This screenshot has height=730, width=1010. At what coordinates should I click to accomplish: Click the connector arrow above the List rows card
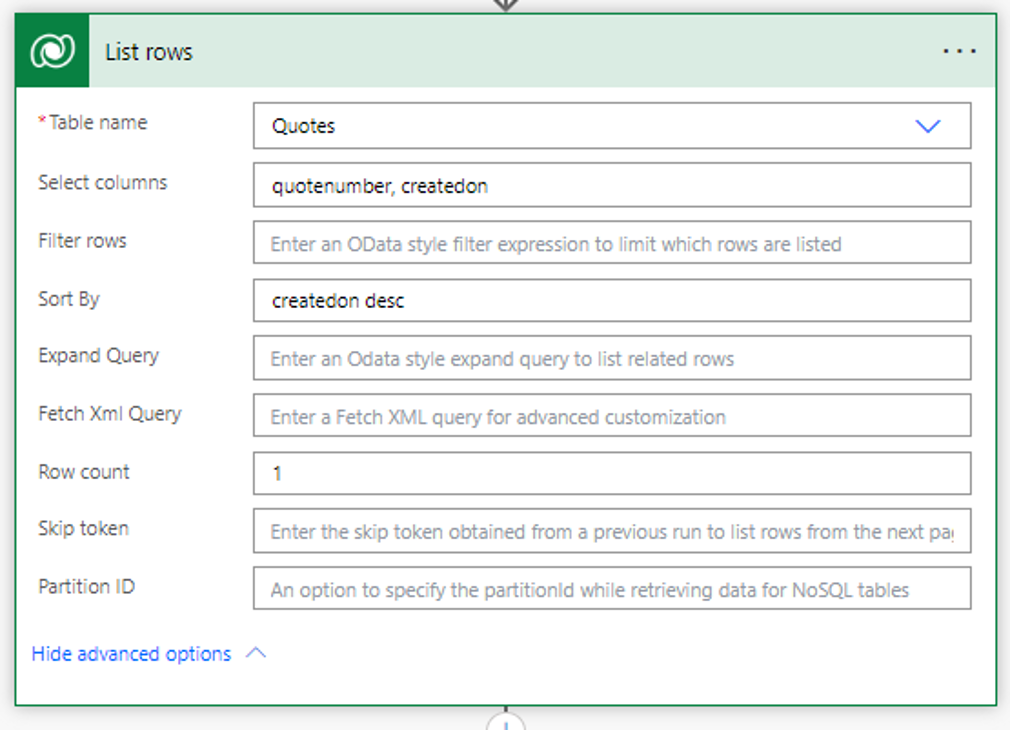[506, 5]
